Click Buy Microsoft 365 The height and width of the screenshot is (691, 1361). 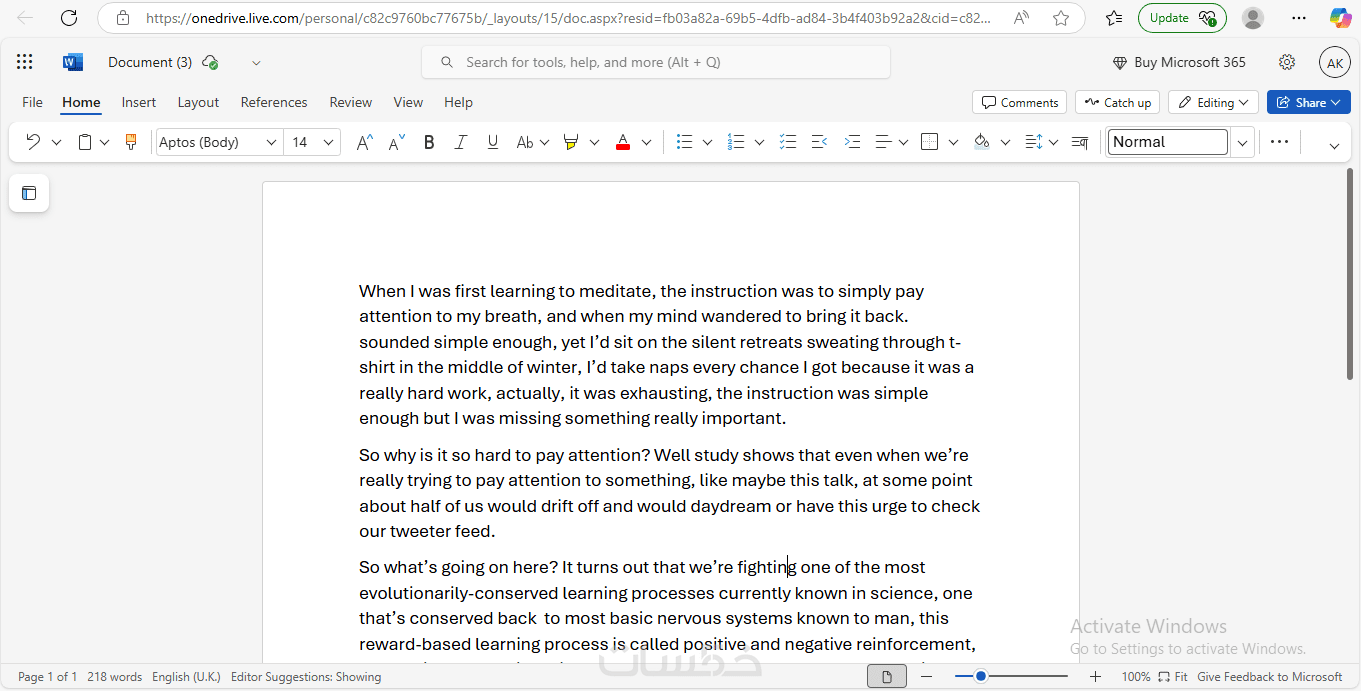tap(1179, 62)
